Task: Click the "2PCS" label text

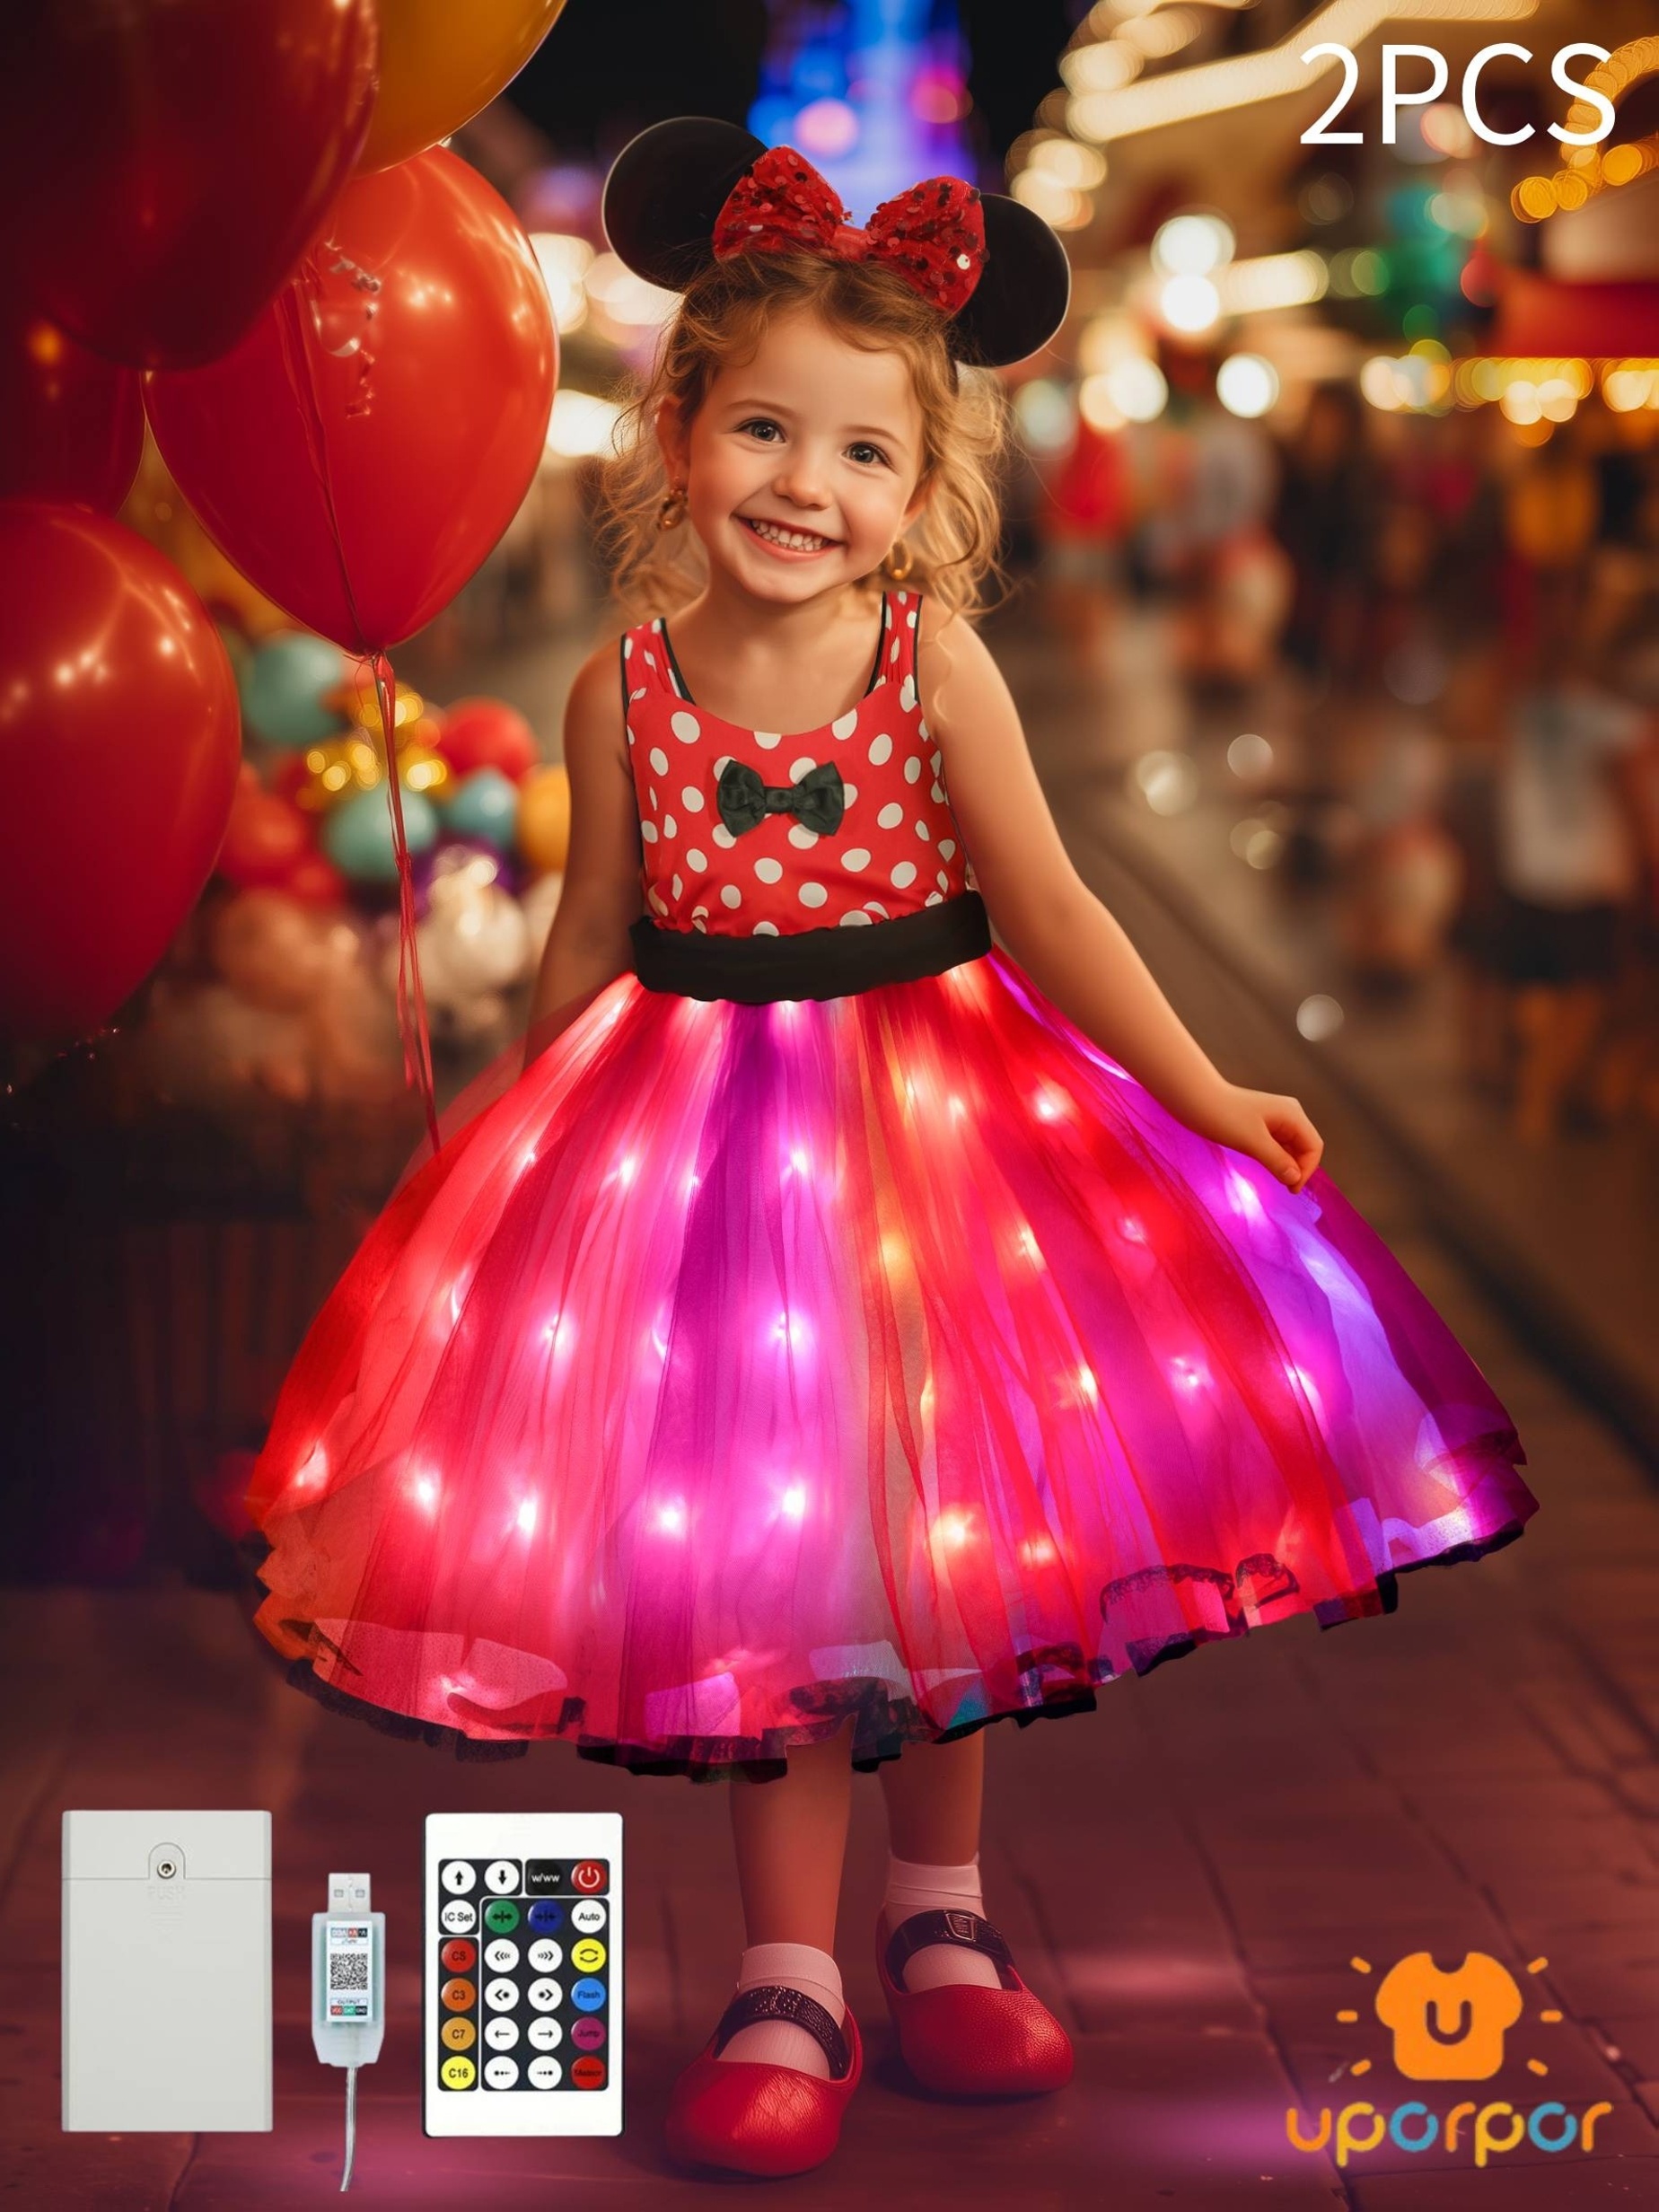Action: point(1458,96)
